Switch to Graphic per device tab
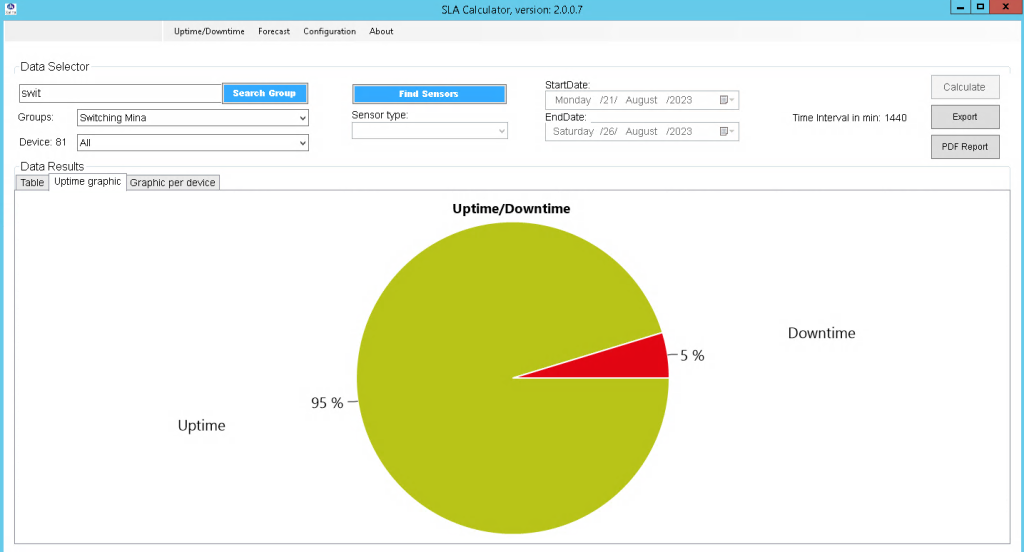The image size is (1024, 552). [x=172, y=183]
